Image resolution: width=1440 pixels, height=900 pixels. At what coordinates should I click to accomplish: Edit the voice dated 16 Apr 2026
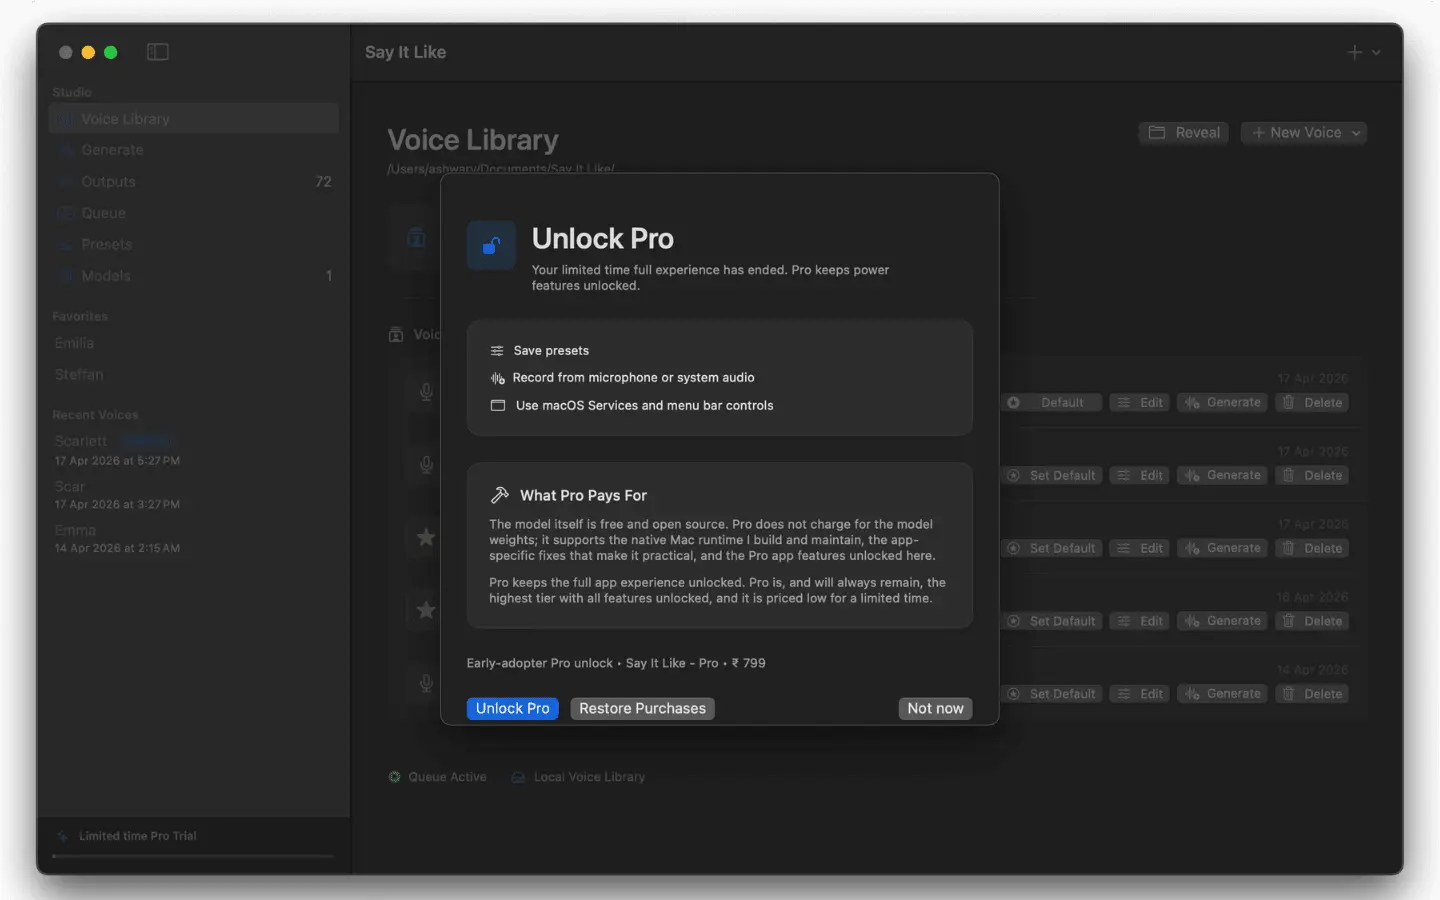[x=1140, y=621]
